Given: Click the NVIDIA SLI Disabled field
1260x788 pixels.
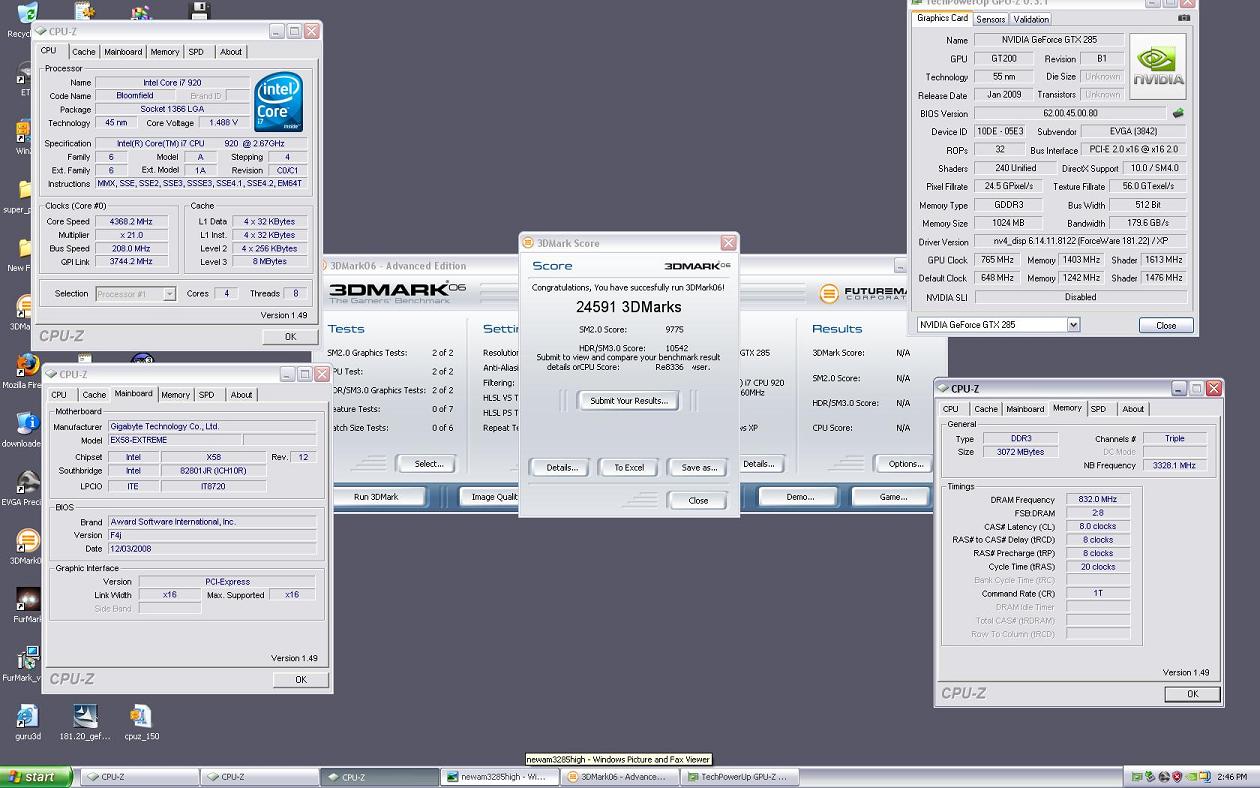Looking at the screenshot, I should [x=1080, y=297].
